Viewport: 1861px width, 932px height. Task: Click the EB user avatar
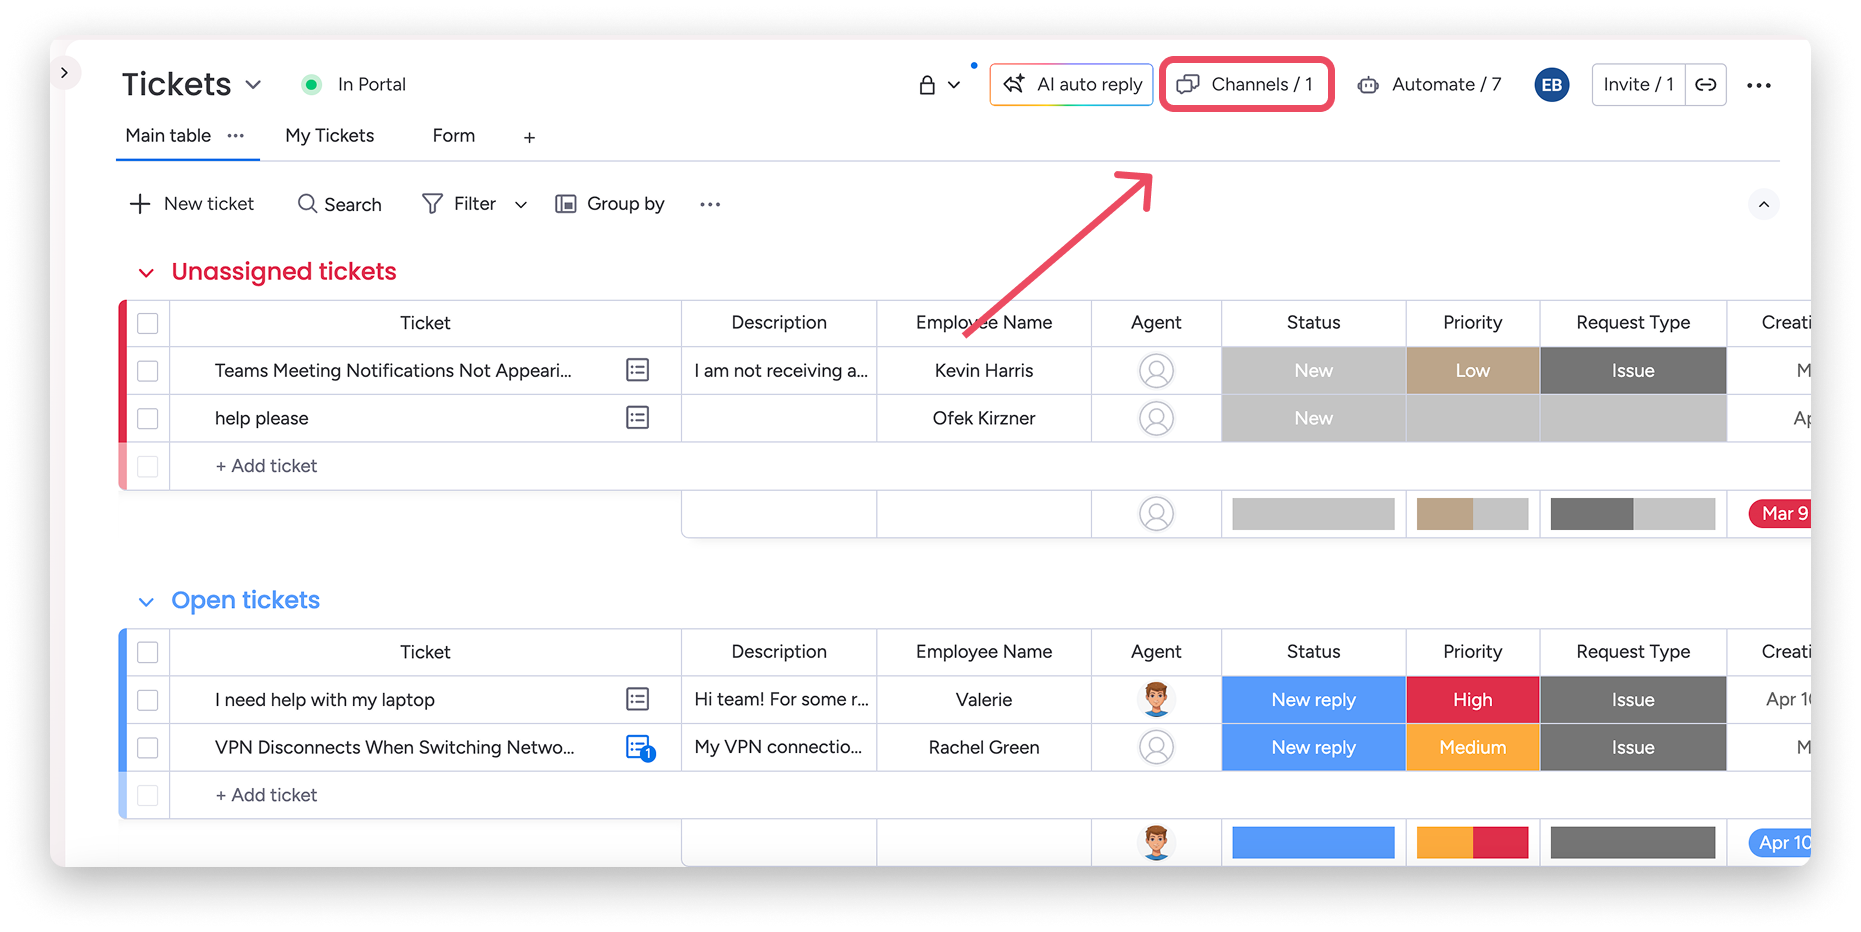(1551, 84)
